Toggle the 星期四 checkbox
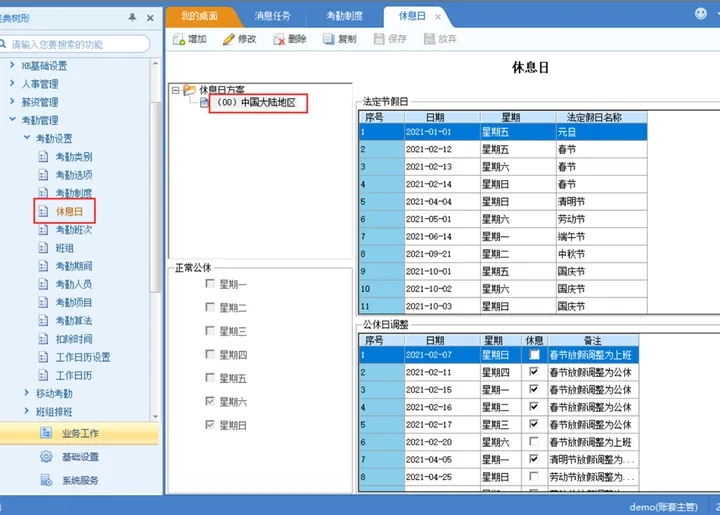Screen dimensions: 720x515 tap(210, 354)
